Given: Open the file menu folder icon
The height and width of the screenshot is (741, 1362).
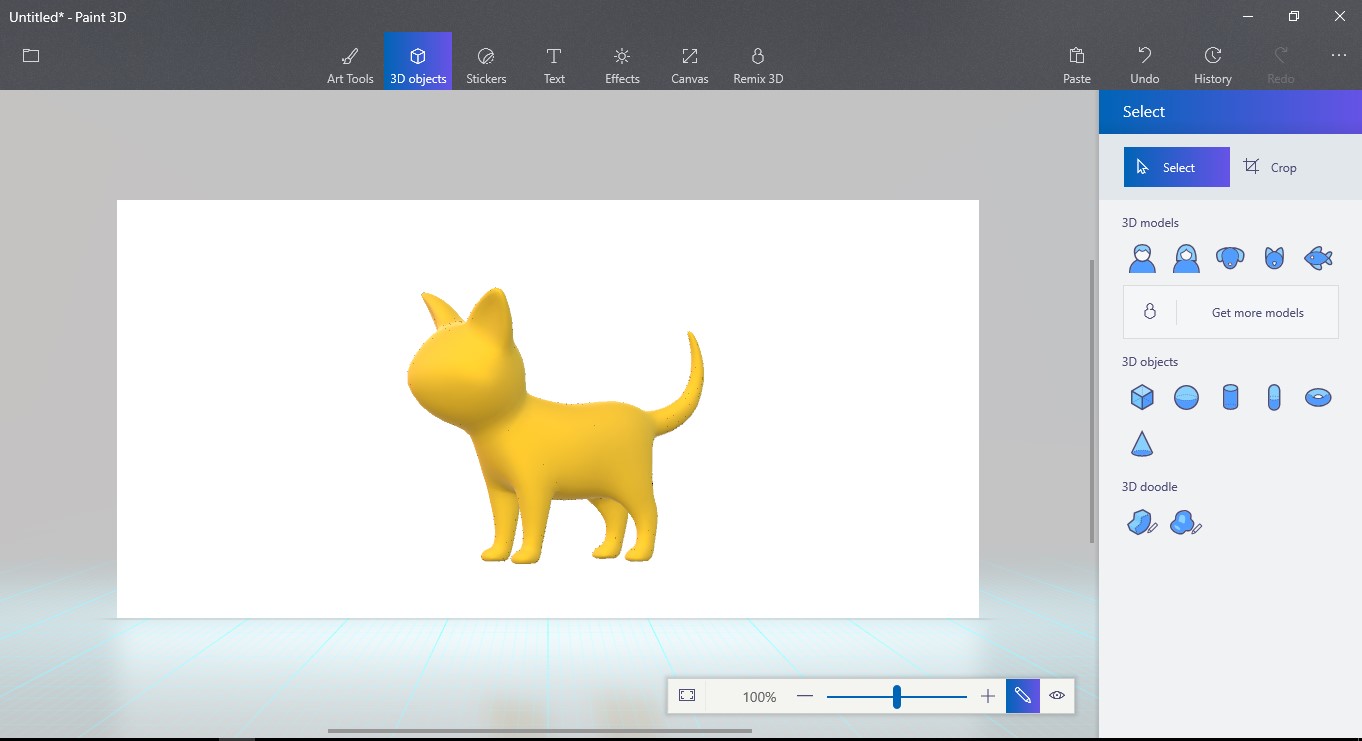Looking at the screenshot, I should pyautogui.click(x=30, y=56).
